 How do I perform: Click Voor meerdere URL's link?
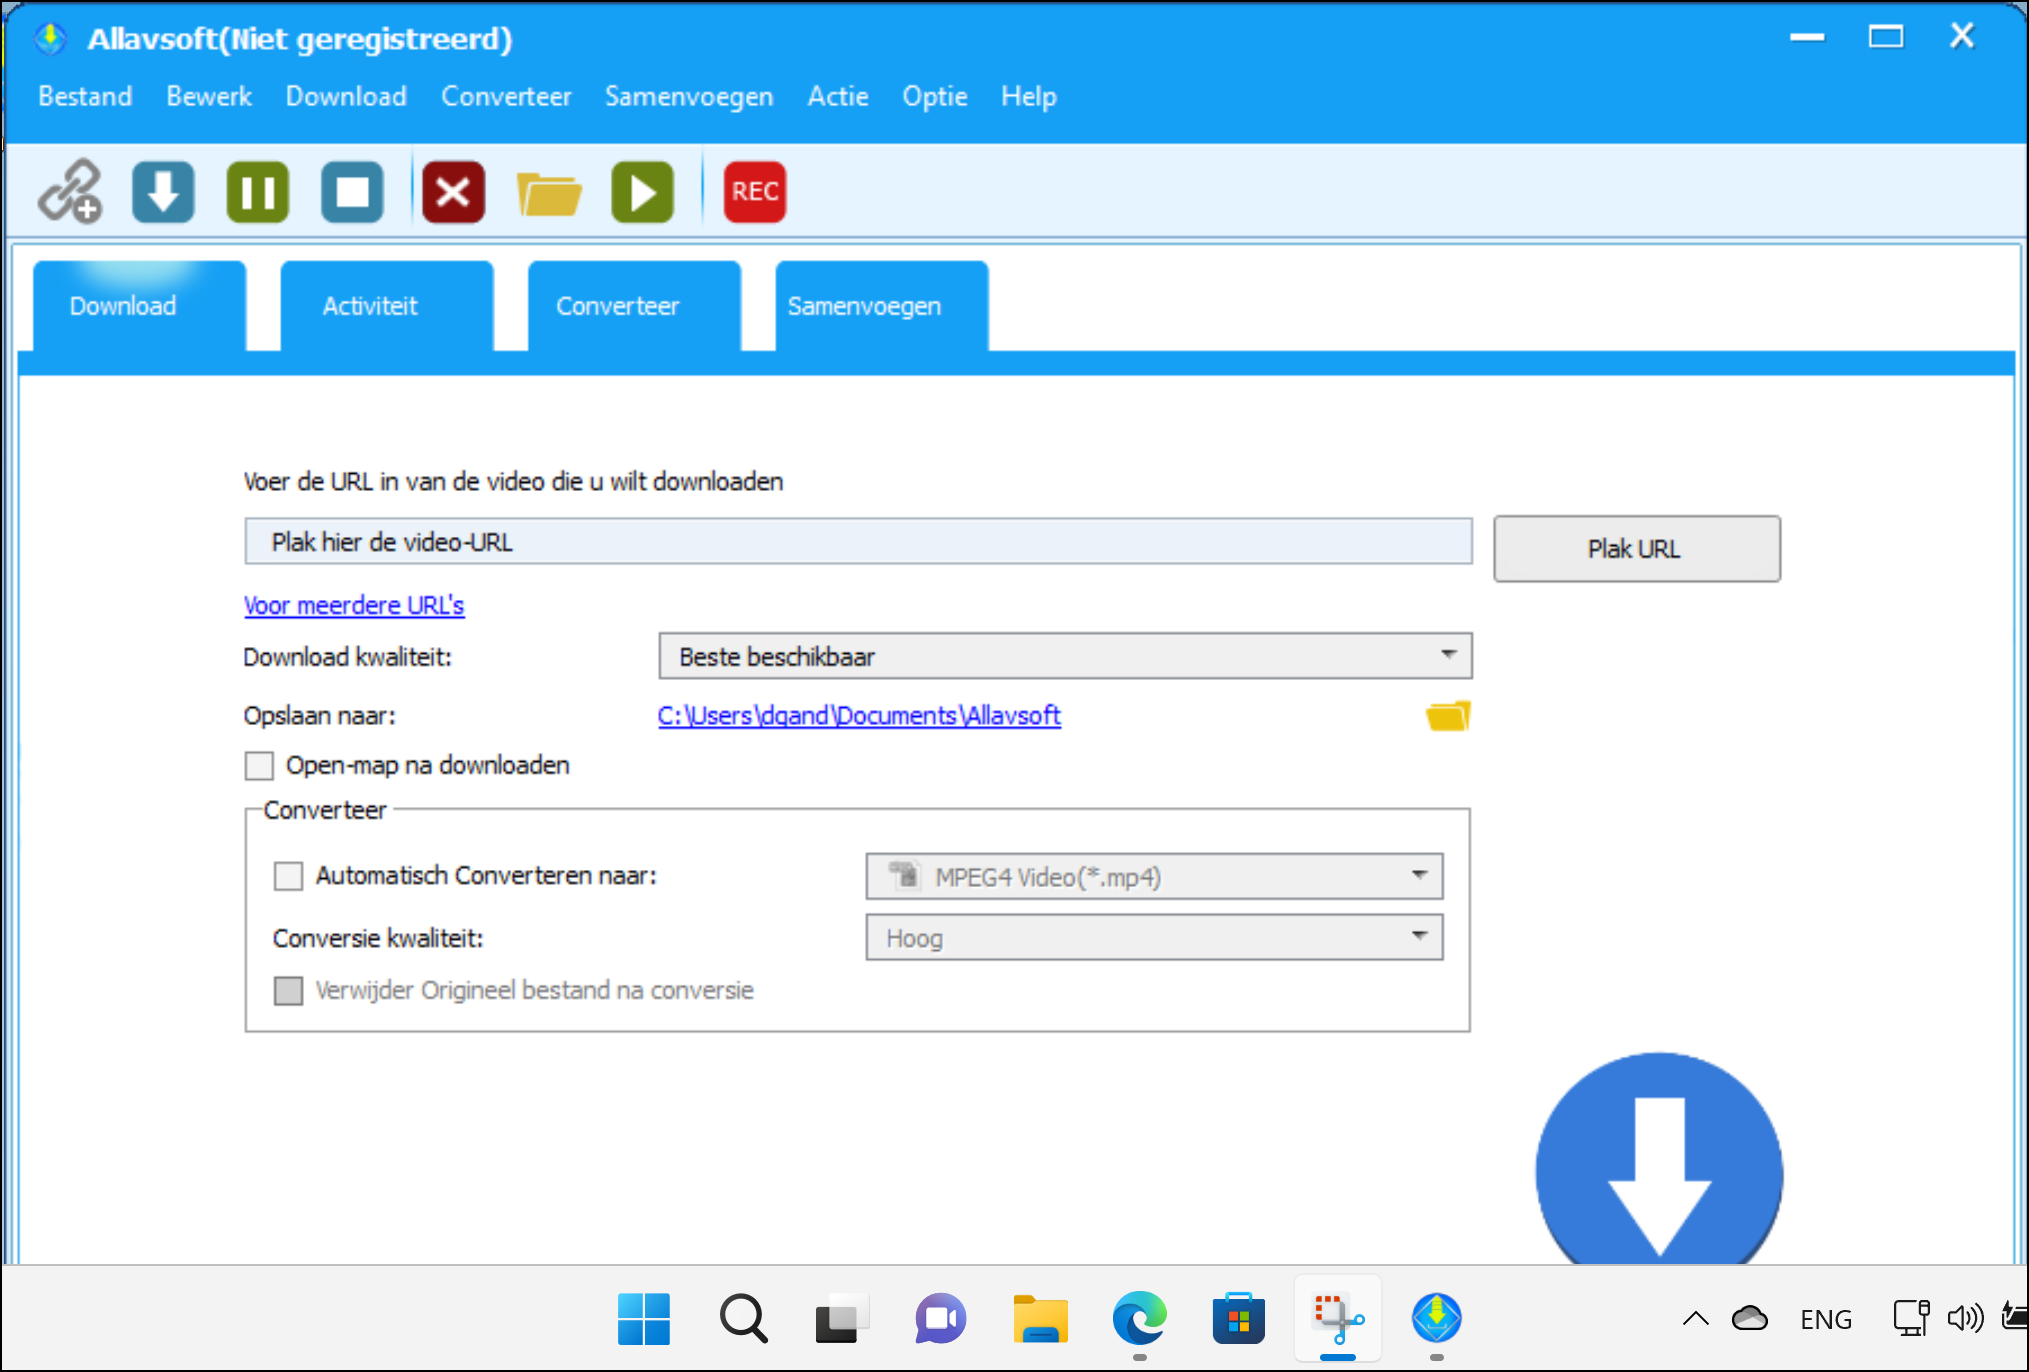(x=352, y=605)
